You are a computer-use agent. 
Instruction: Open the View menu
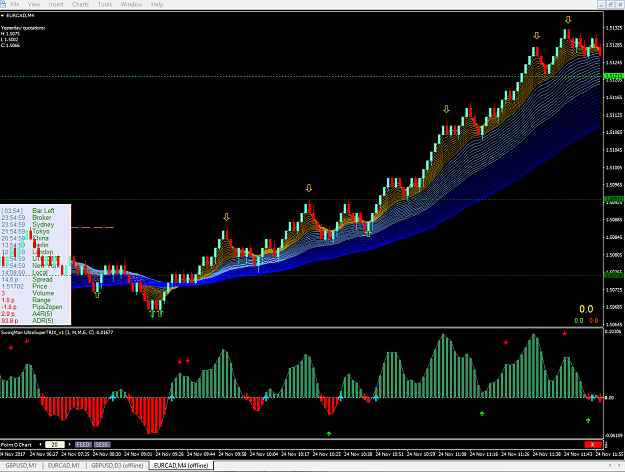point(34,4)
